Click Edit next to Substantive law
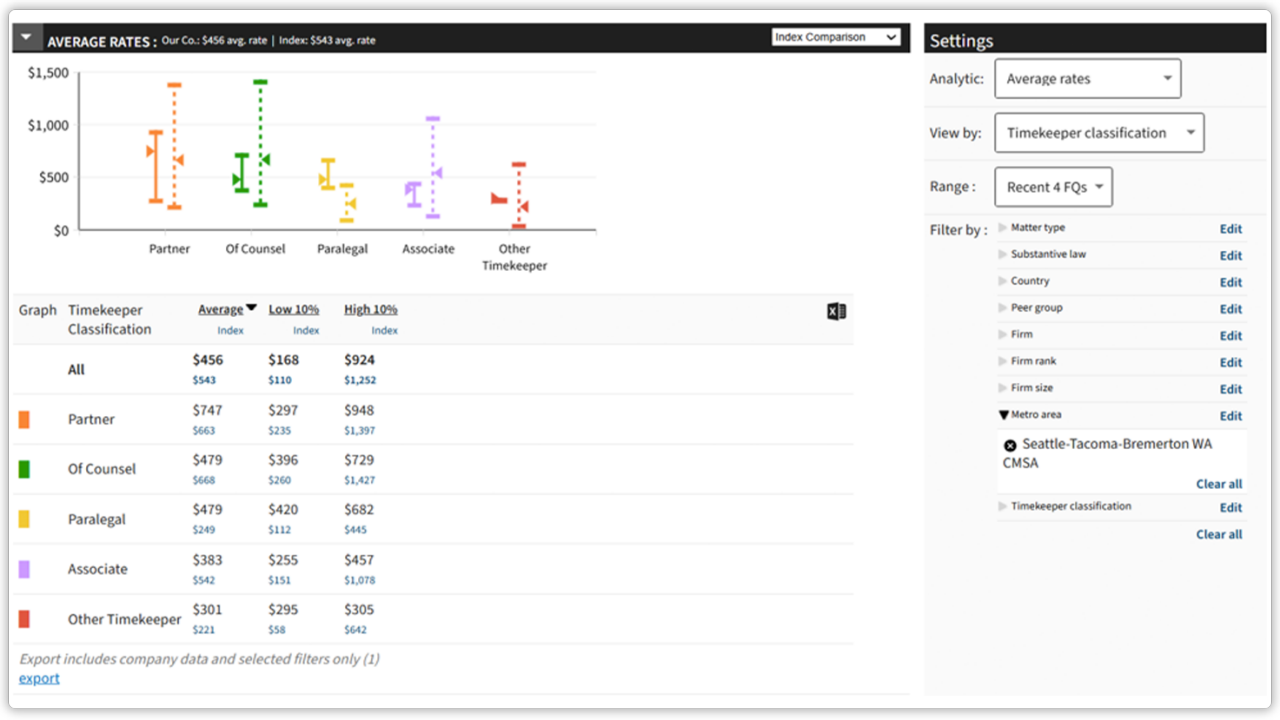1280x720 pixels. [x=1230, y=256]
